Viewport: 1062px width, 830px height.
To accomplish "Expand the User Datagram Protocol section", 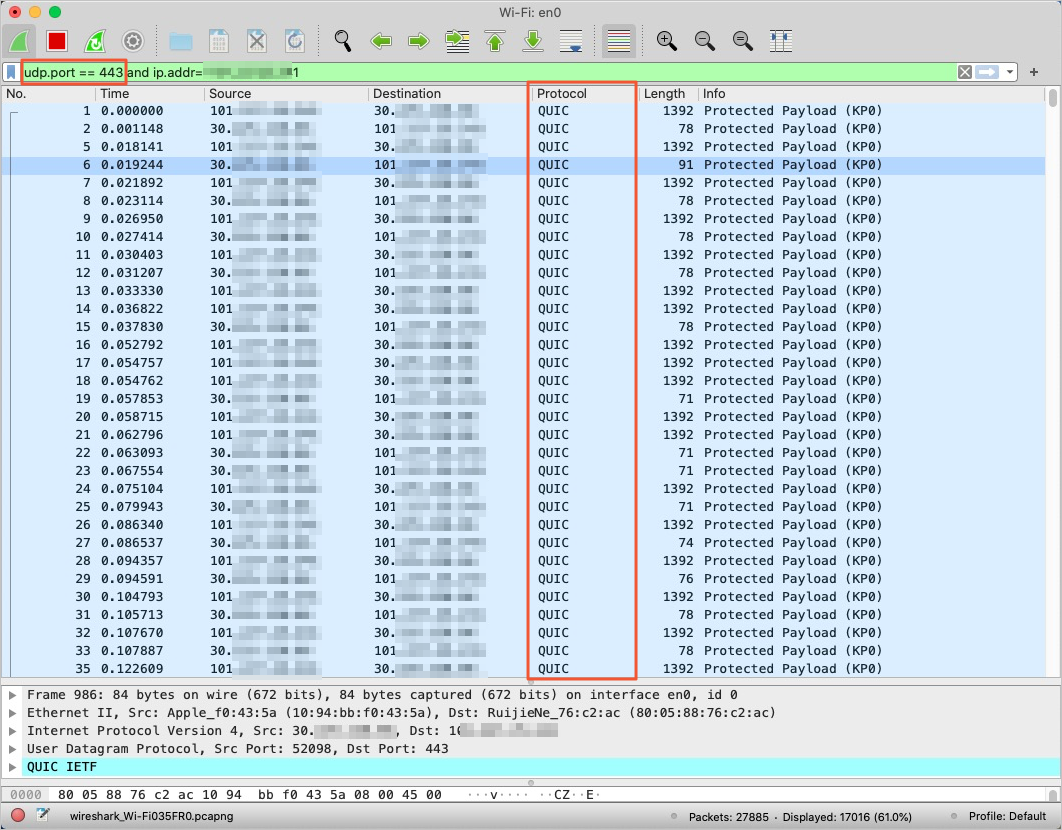I will click(12, 749).
